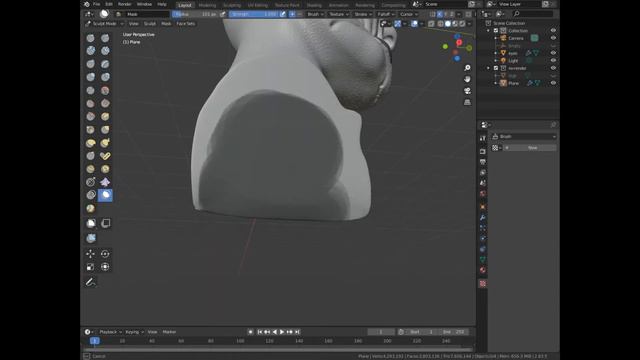Select the Draw Sharp brush

click(105, 38)
